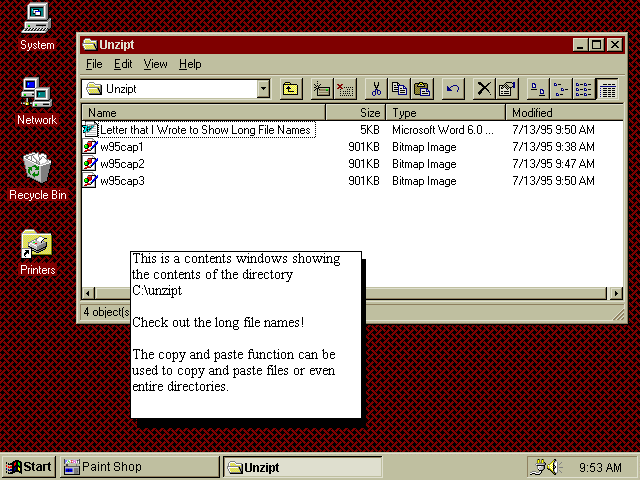This screenshot has height=480, width=640.
Task: Sort by the Modified column header
Action: pyautogui.click(x=564, y=113)
